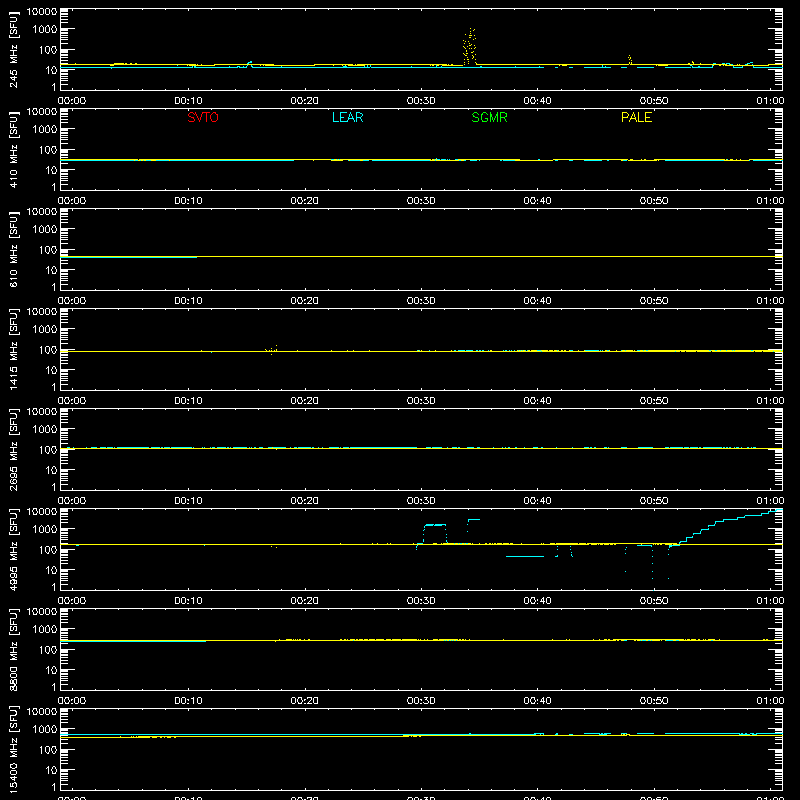Viewport: 800px width, 800px height.
Task: Click the 00:20 tick label under 1415 MHz panel
Action: (305, 401)
